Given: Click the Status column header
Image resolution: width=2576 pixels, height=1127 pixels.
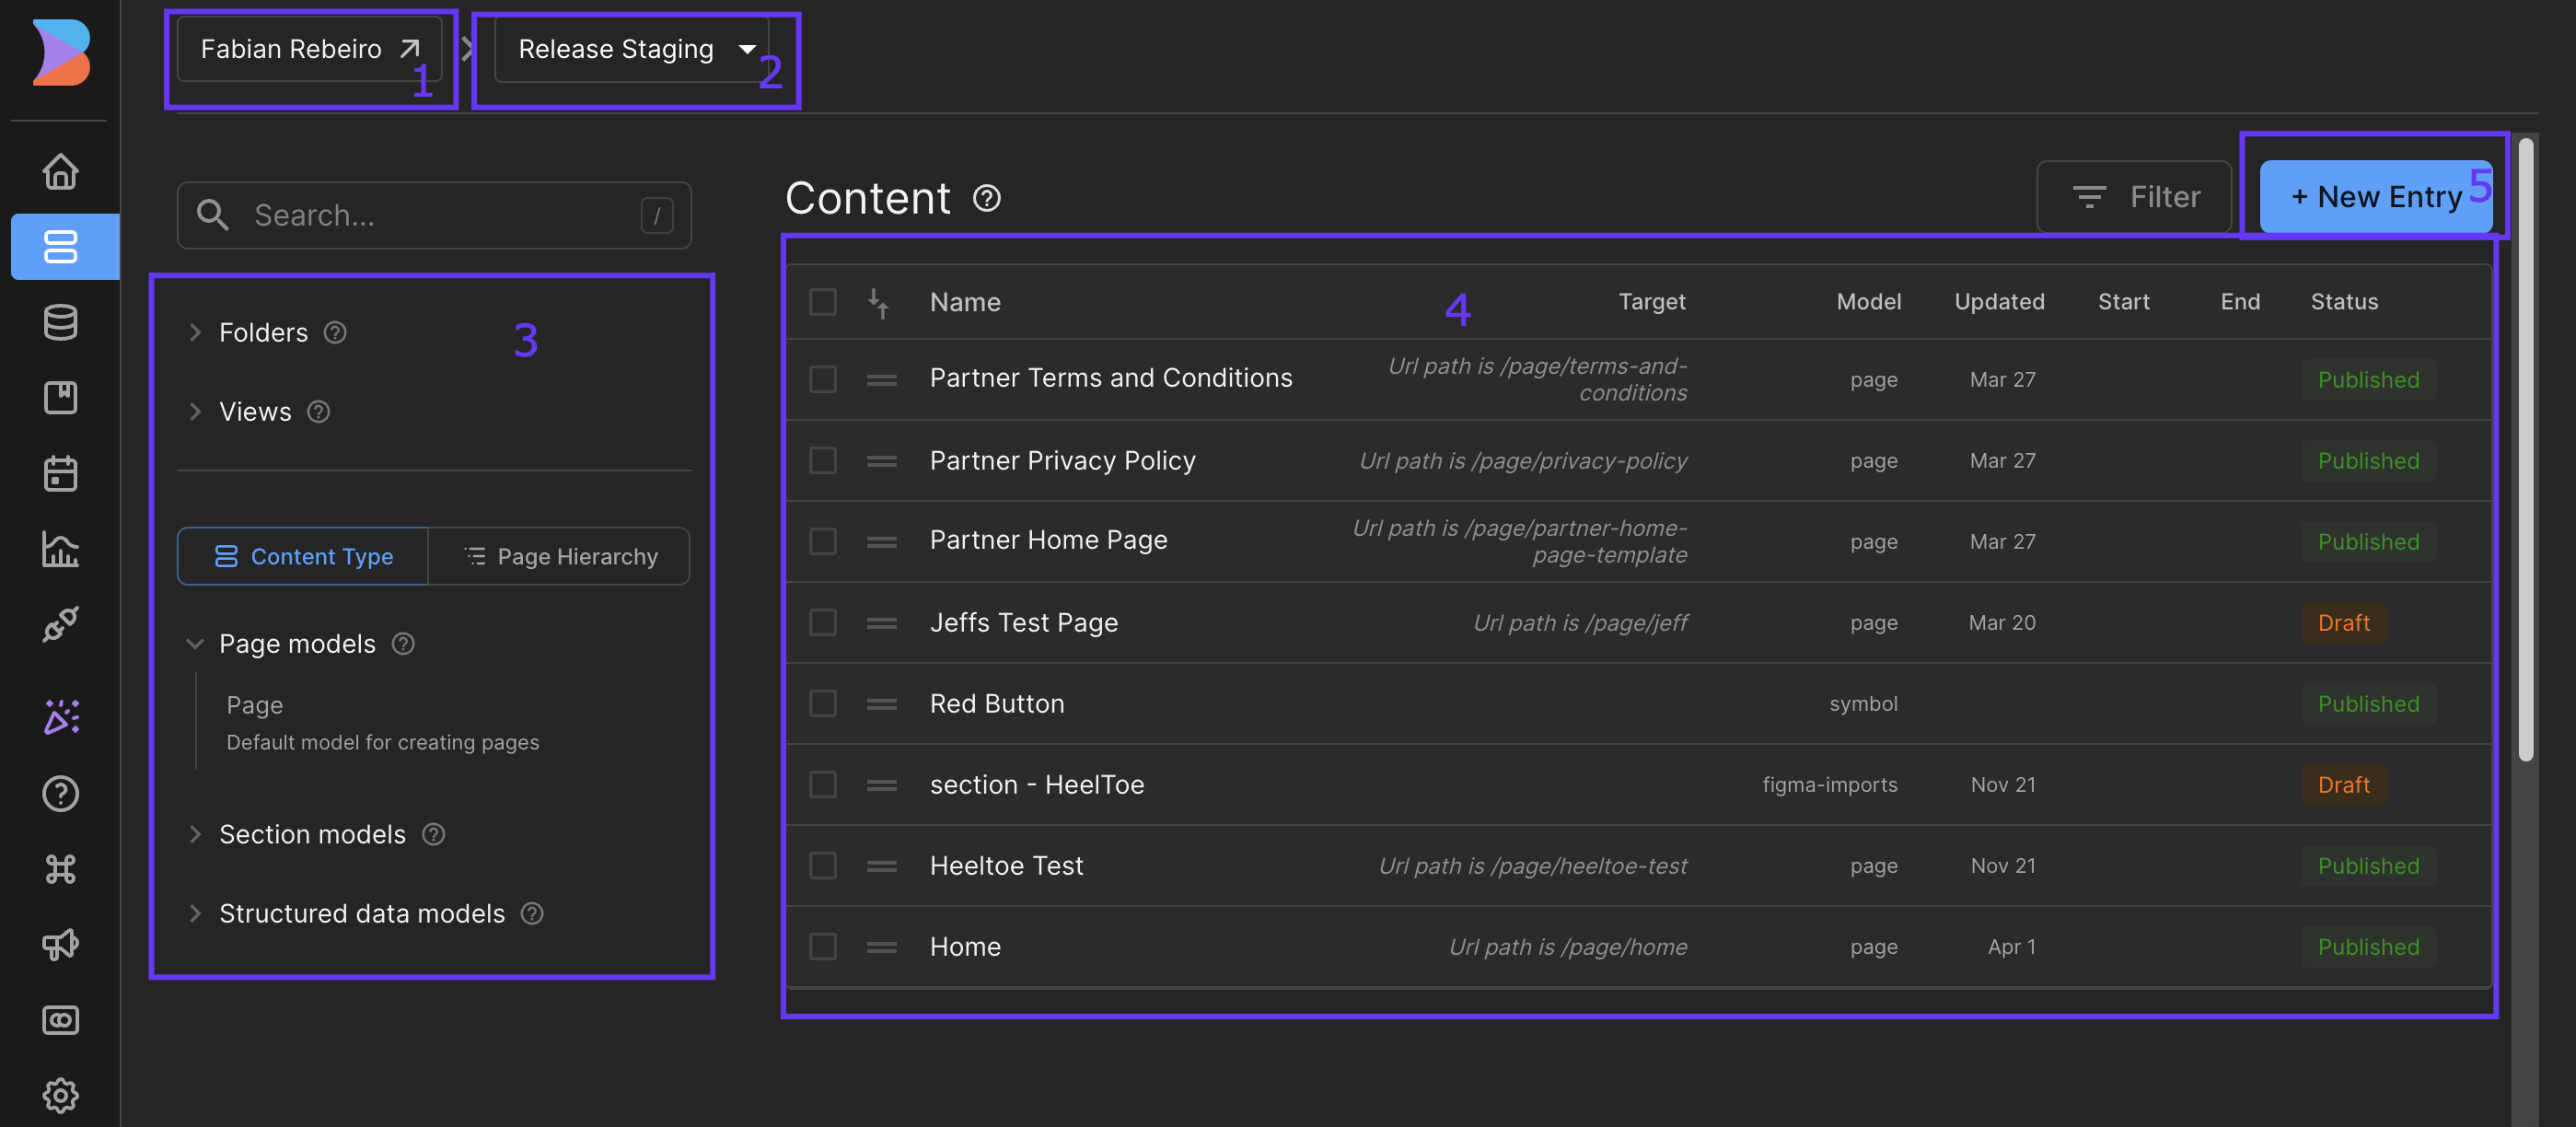Looking at the screenshot, I should [x=2344, y=302].
